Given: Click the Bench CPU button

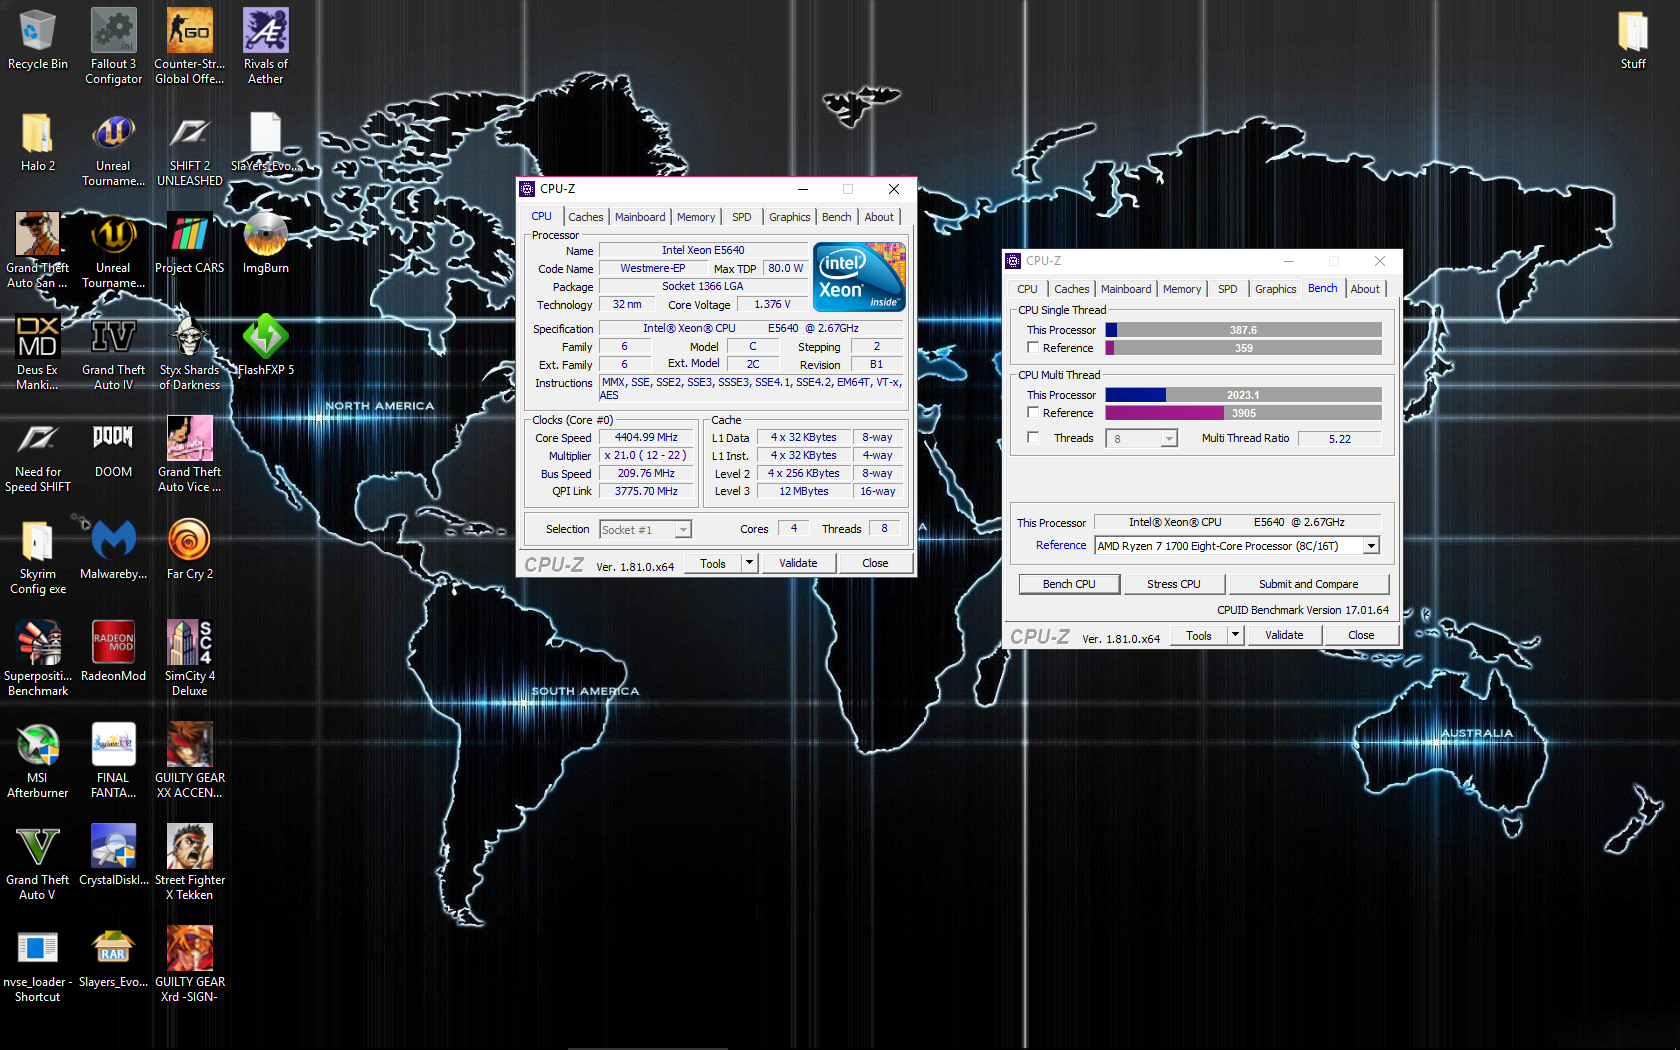Looking at the screenshot, I should 1069,584.
